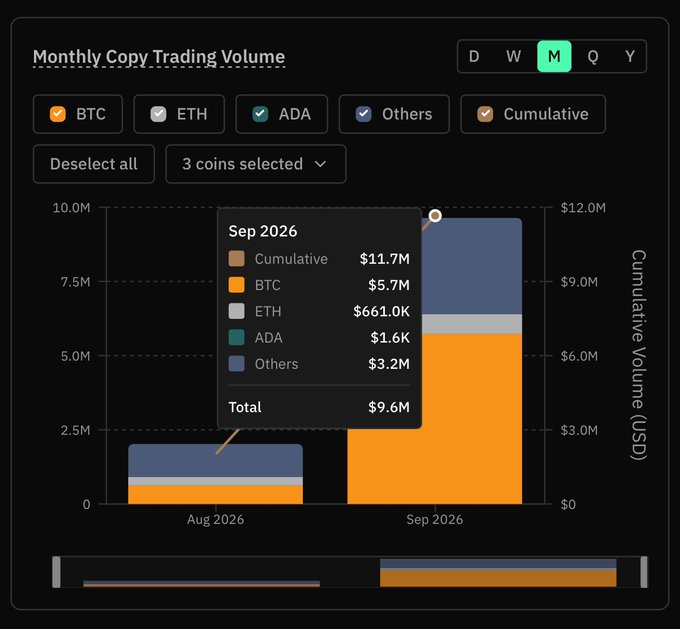Click the $1.6K ADA value
The image size is (680, 629).
[x=390, y=337]
